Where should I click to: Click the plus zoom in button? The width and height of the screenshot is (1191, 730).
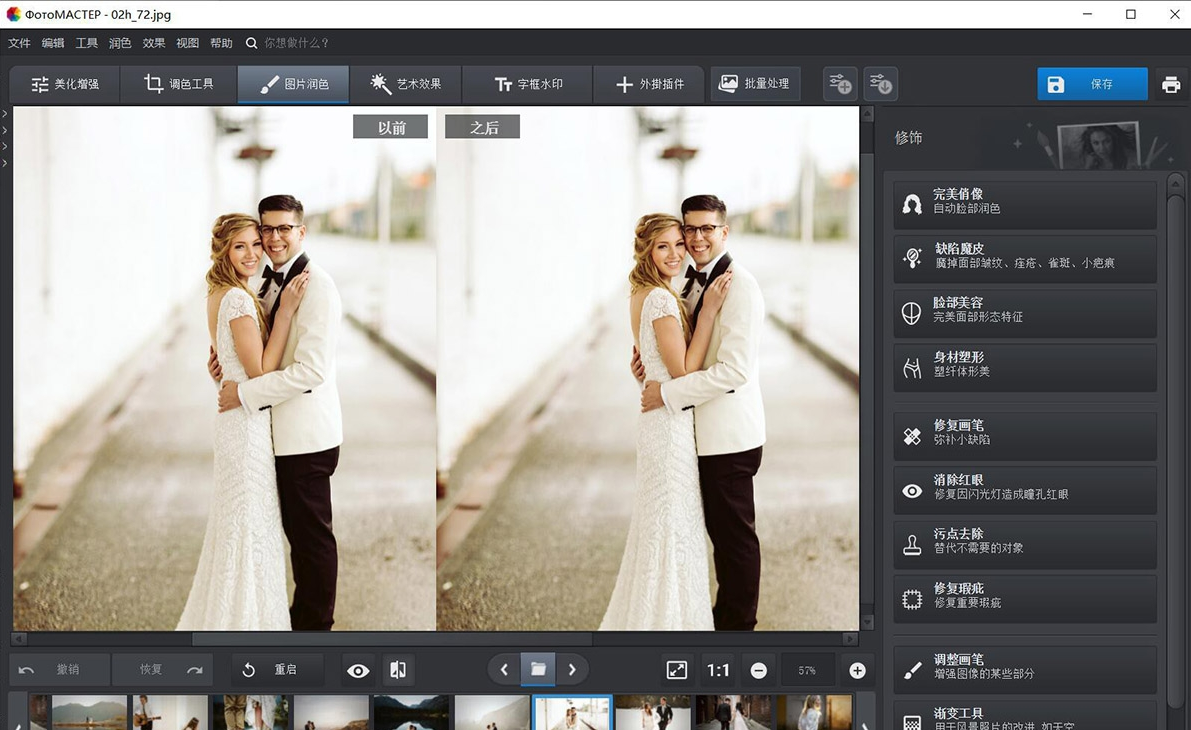point(858,671)
